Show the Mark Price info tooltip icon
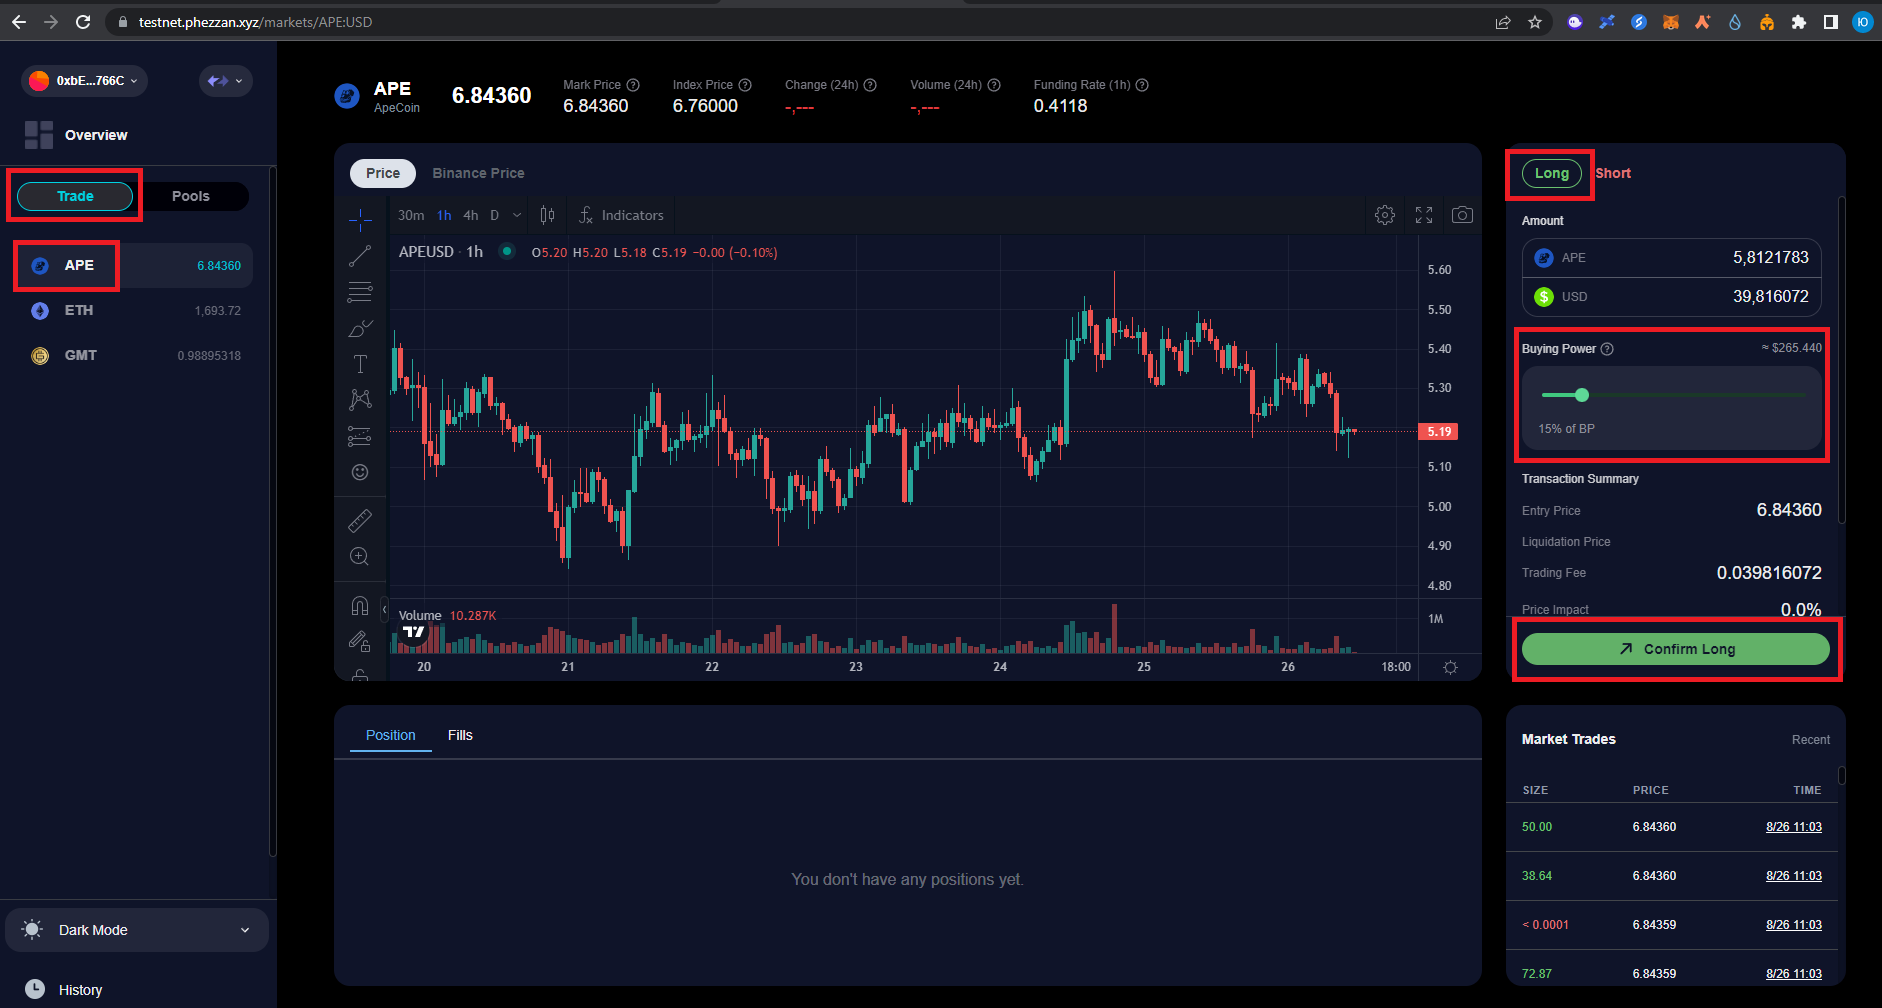Image resolution: width=1882 pixels, height=1008 pixels. coord(633,85)
